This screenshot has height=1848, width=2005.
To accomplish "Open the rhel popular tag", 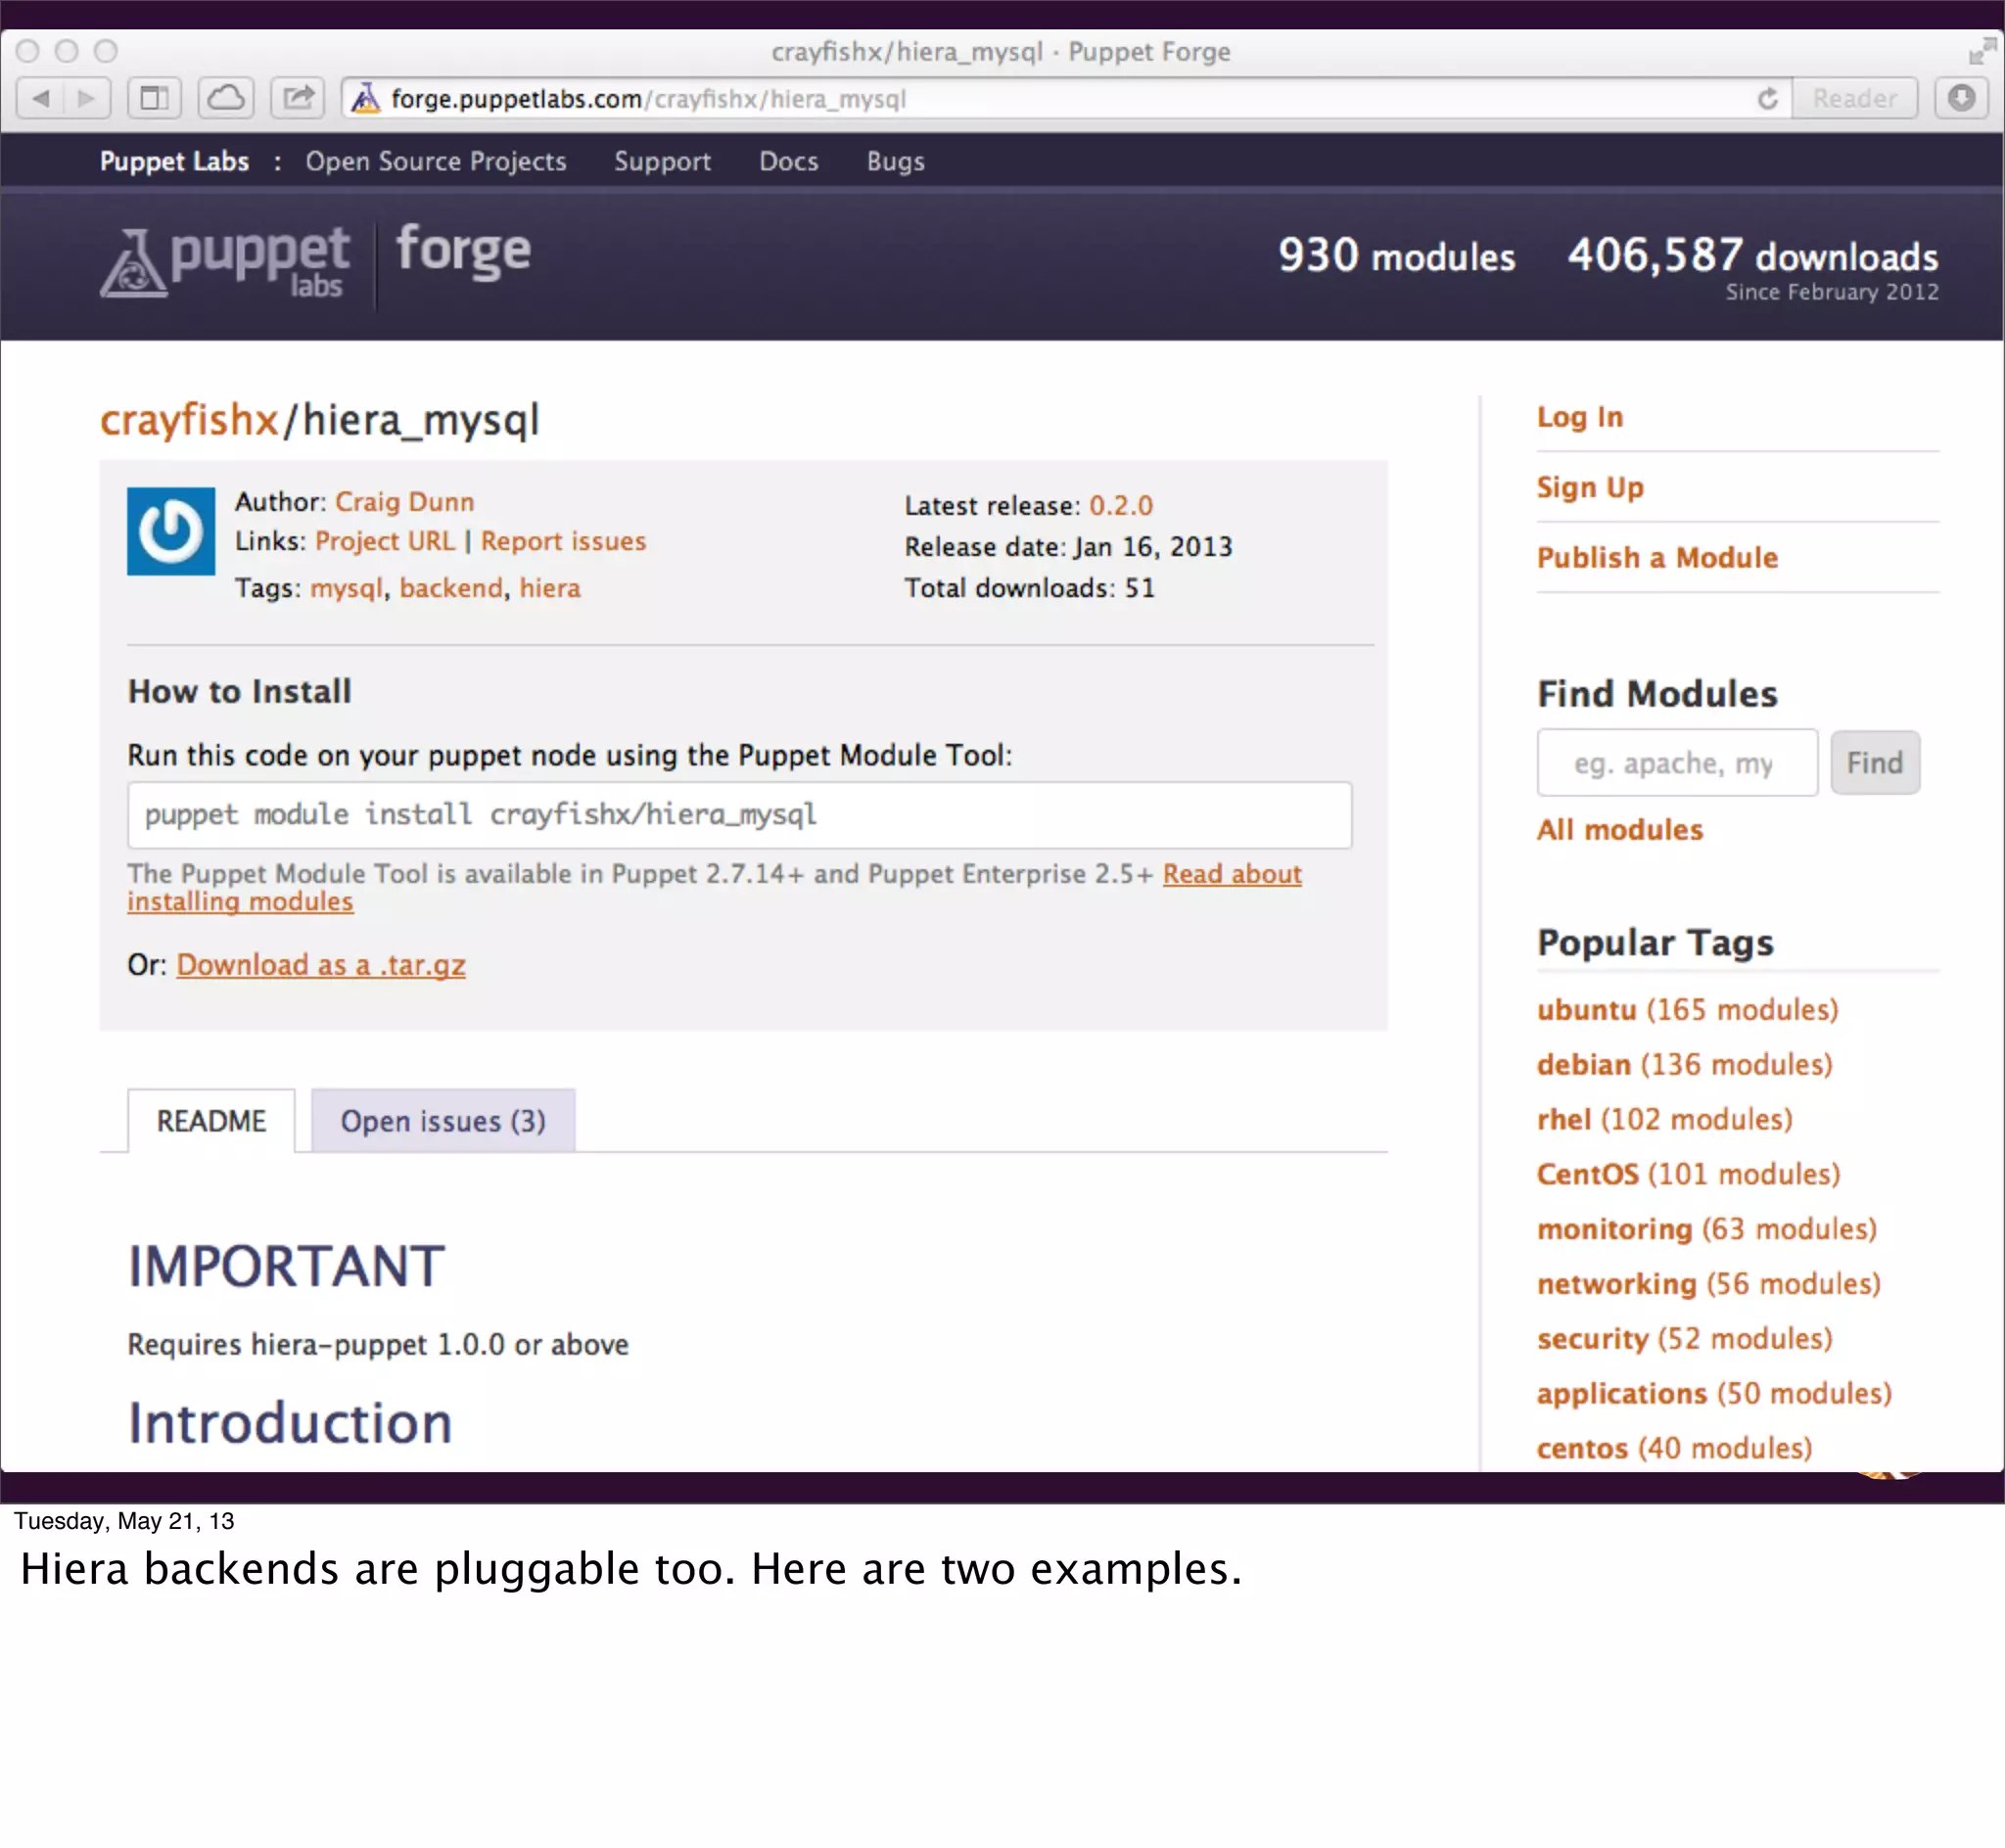I will [1564, 1120].
